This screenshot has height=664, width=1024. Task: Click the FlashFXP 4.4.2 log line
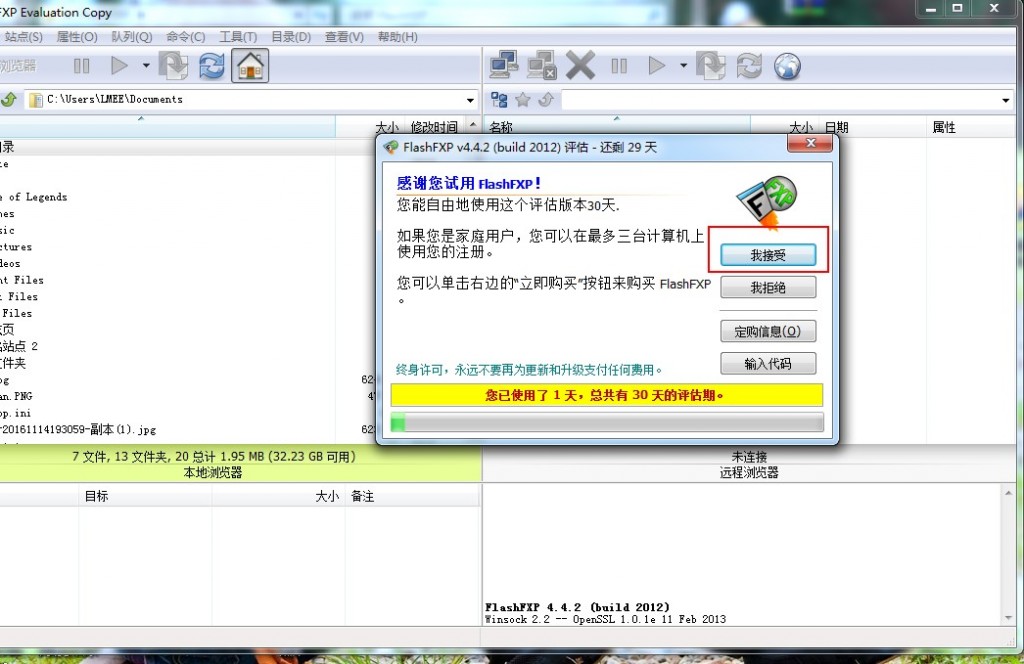pos(578,607)
